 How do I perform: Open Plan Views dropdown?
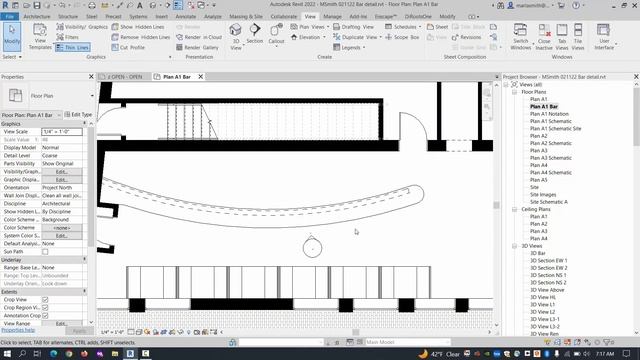pos(309,27)
